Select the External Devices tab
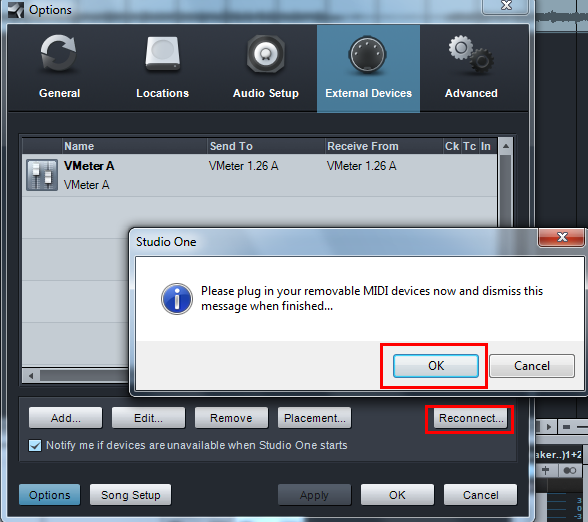Screen dimensions: 588x522 [368, 68]
